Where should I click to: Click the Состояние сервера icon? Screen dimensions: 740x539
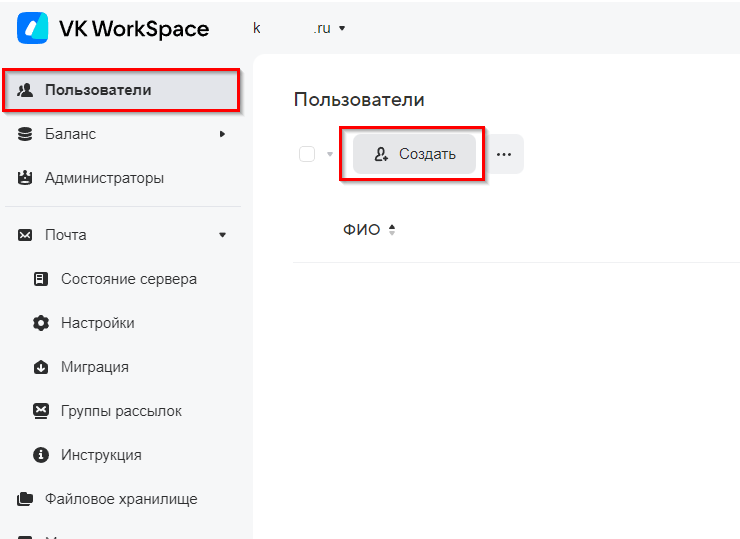[41, 279]
